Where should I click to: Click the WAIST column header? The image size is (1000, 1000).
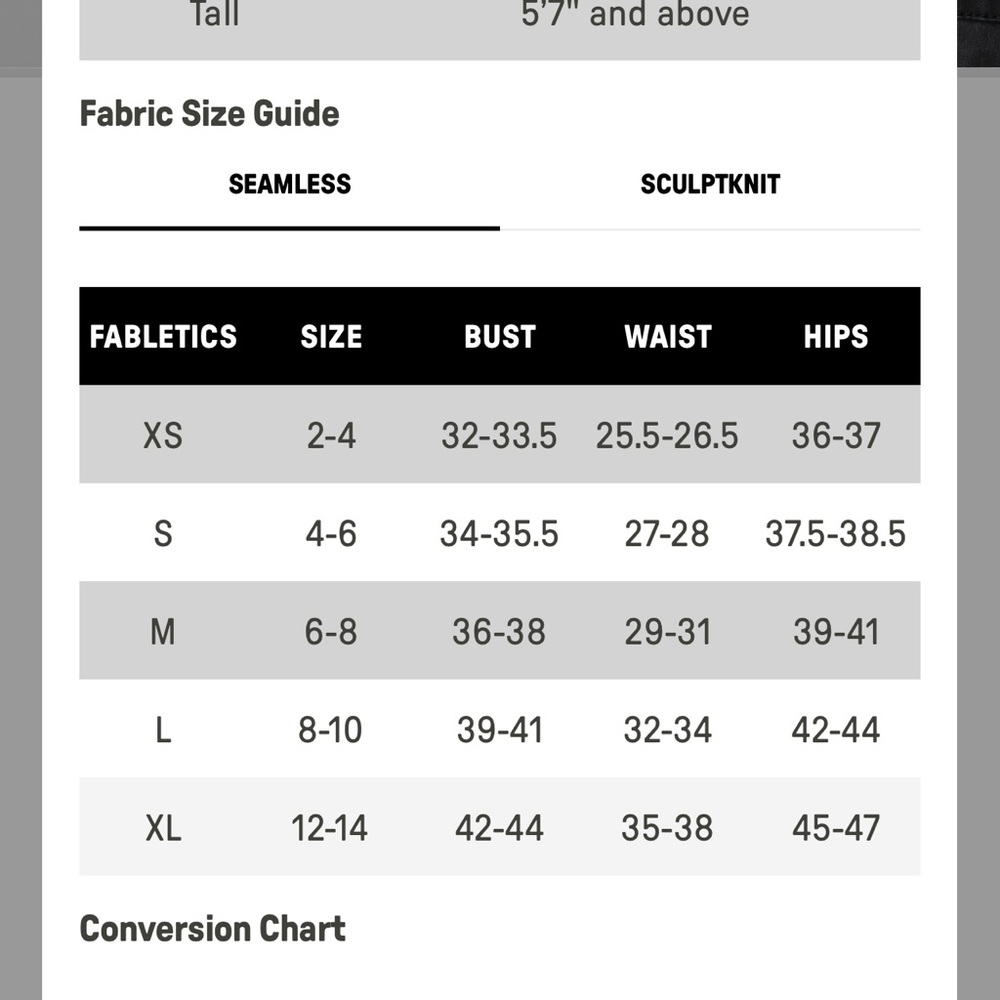tap(668, 336)
